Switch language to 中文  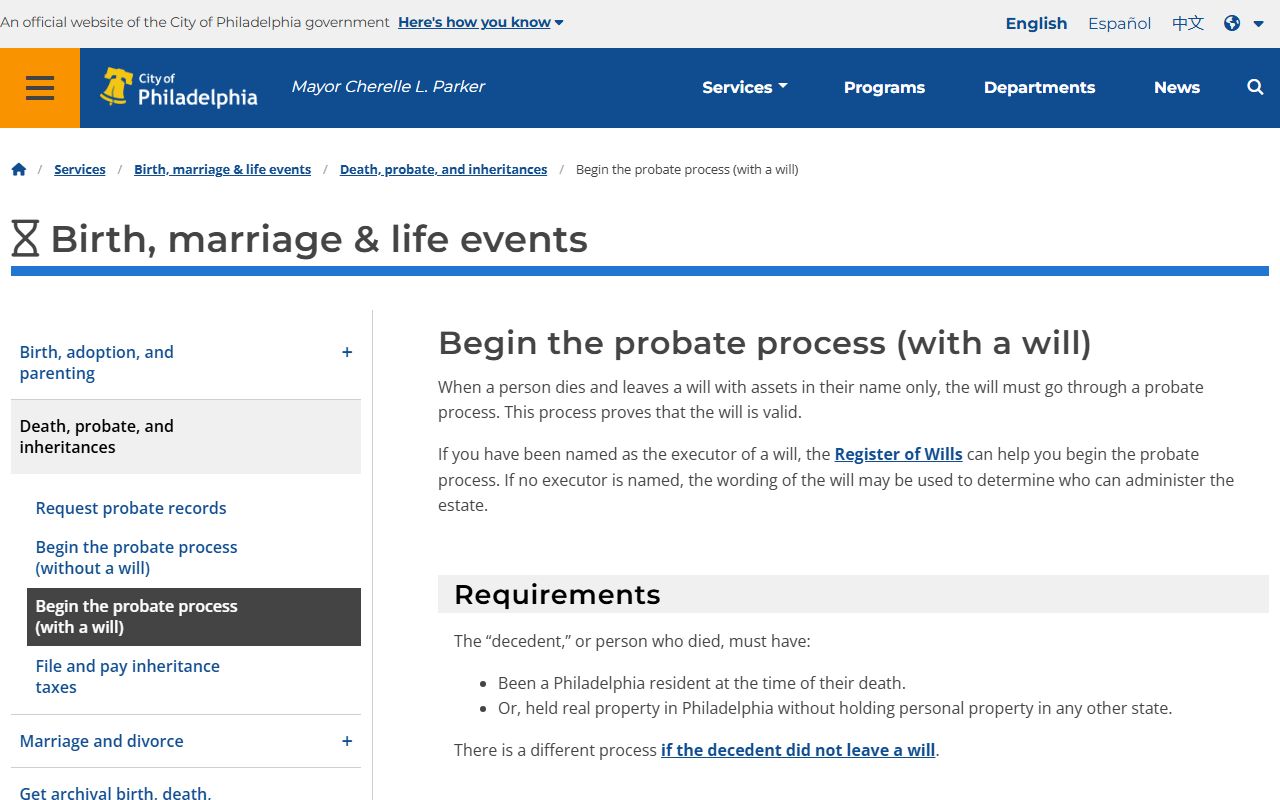[x=1188, y=23]
